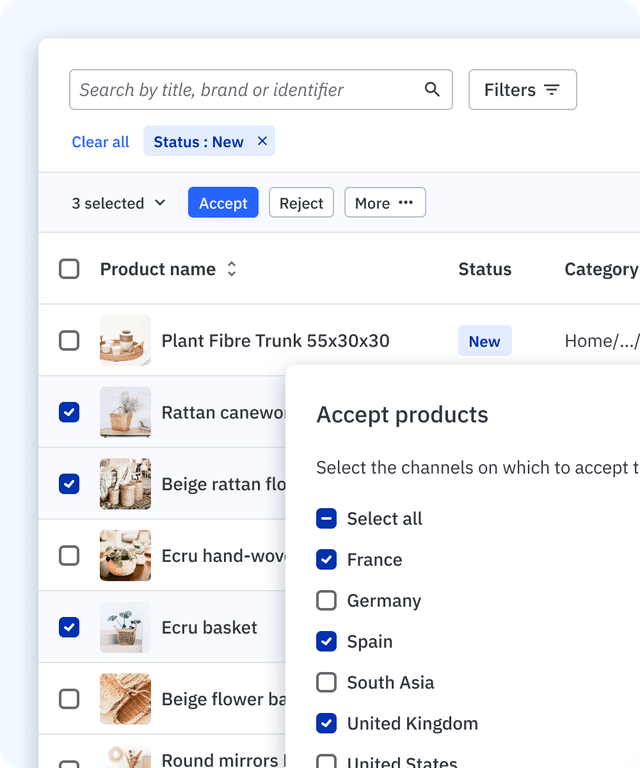Uncheck the United Kingdom channel
640x768 pixels.
(326, 723)
